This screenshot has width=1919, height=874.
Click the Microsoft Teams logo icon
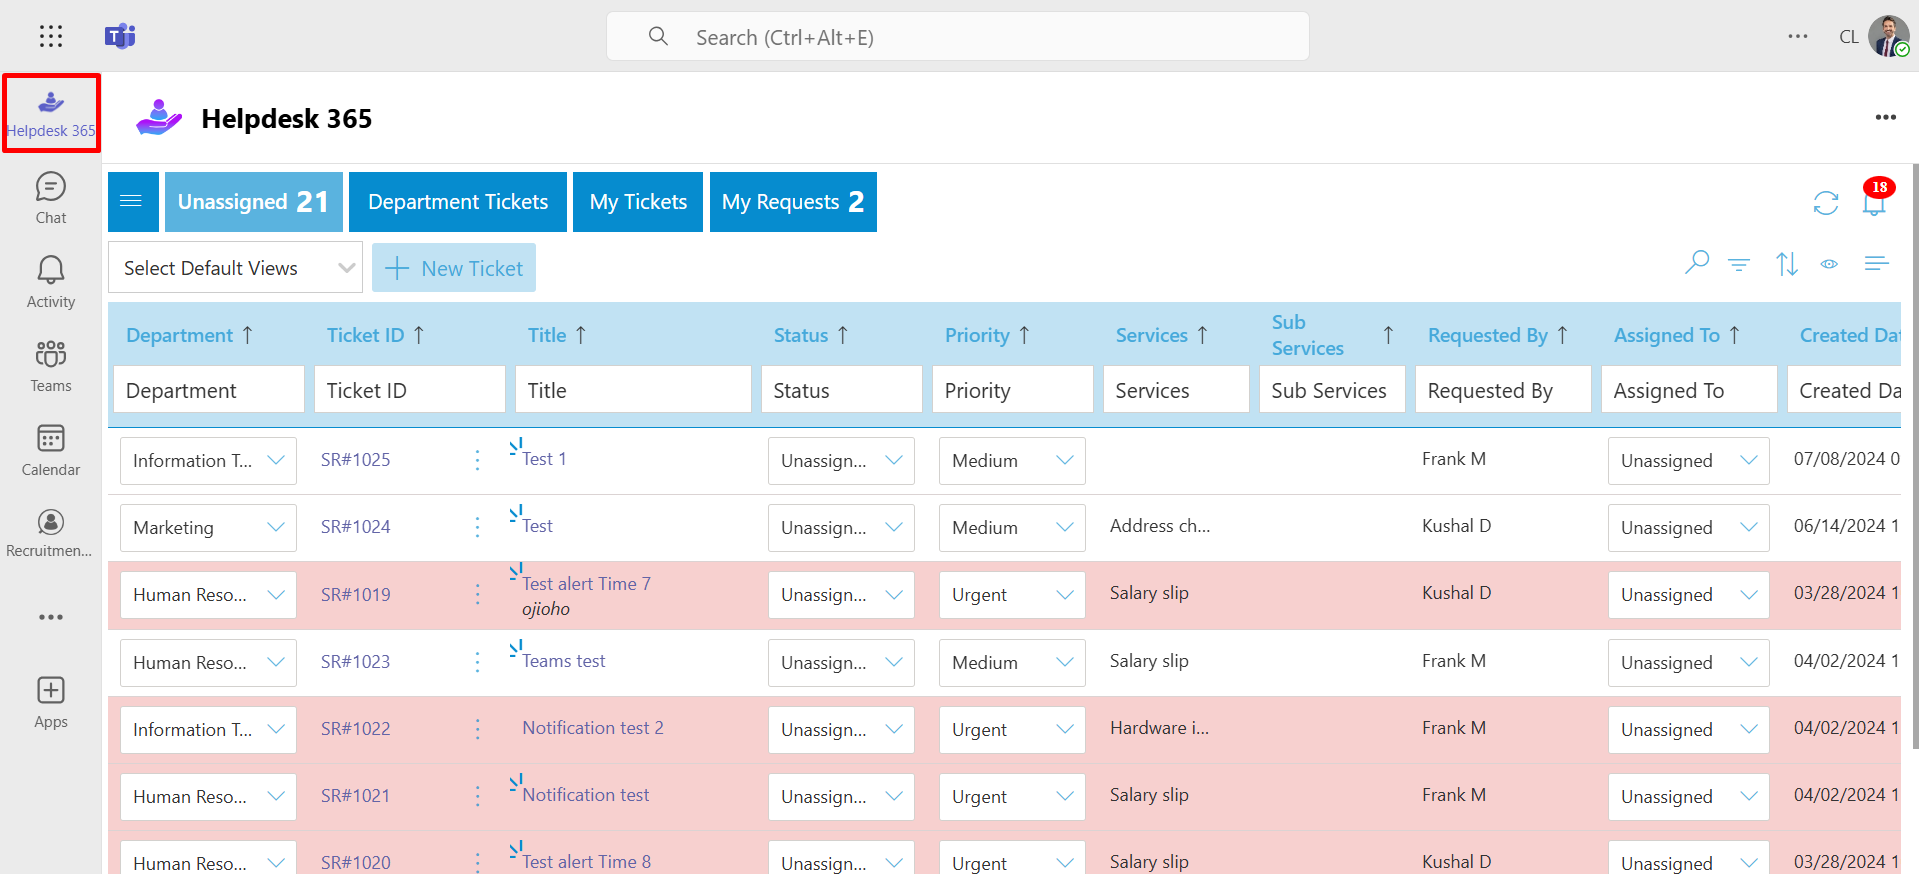pos(120,37)
